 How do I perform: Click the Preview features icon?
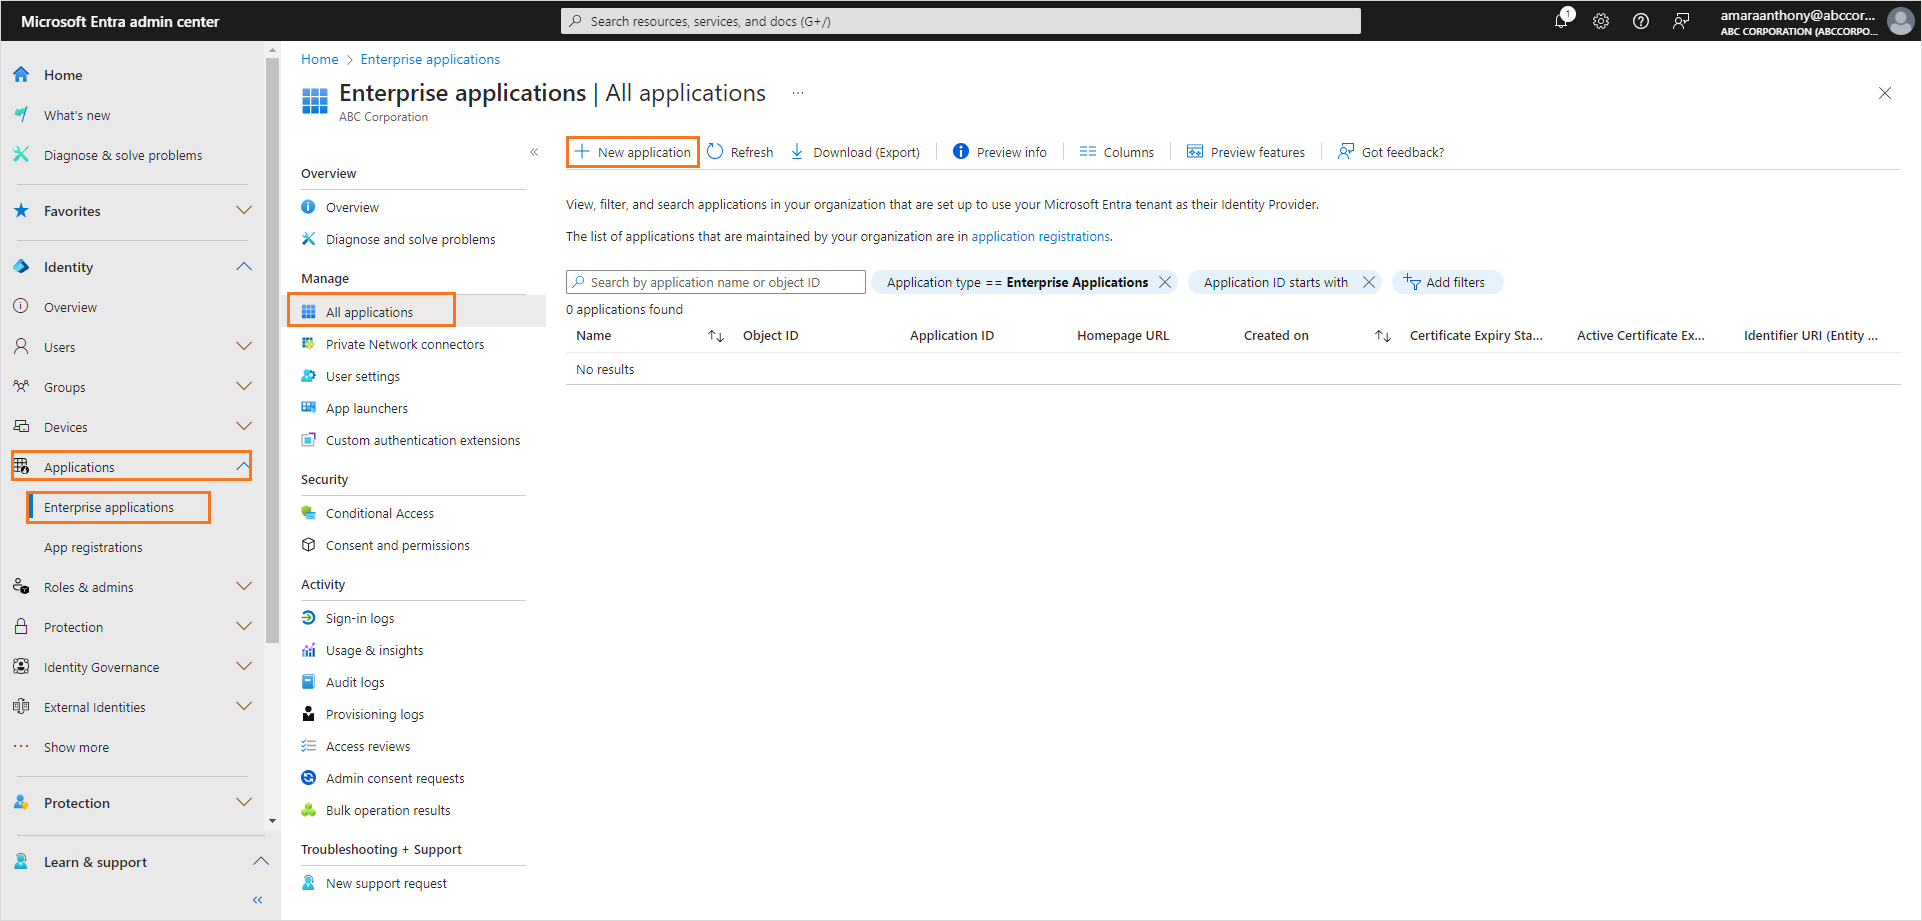tap(1195, 151)
